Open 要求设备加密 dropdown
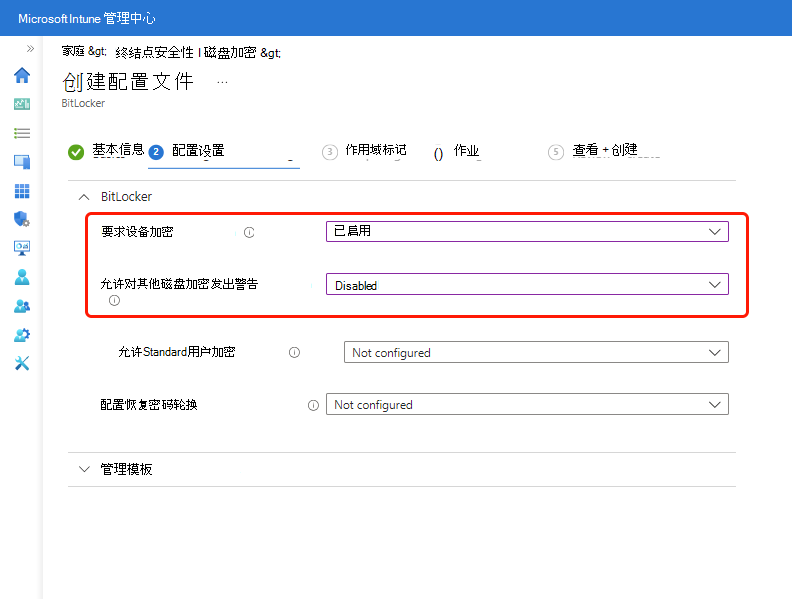Viewport: 792px width, 599px height. tap(527, 231)
